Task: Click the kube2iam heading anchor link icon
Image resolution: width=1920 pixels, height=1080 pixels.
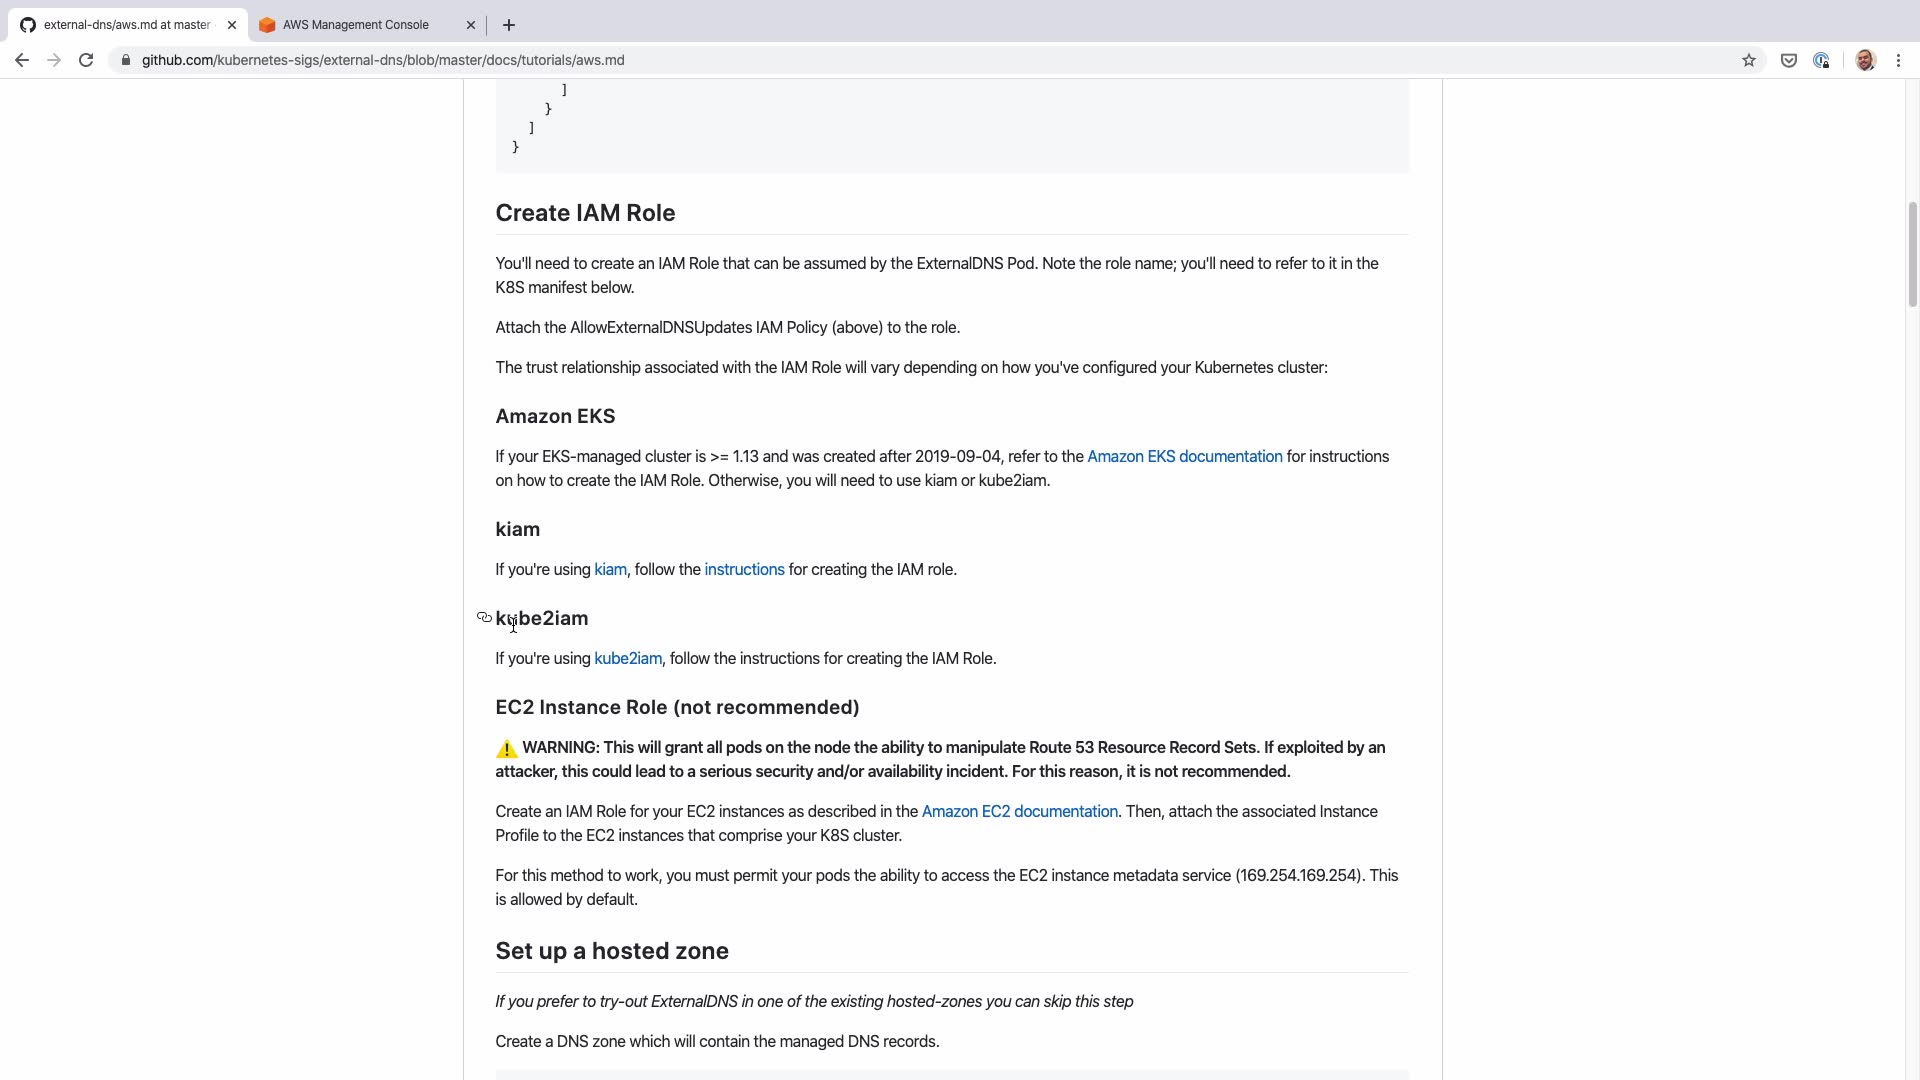Action: tap(484, 617)
